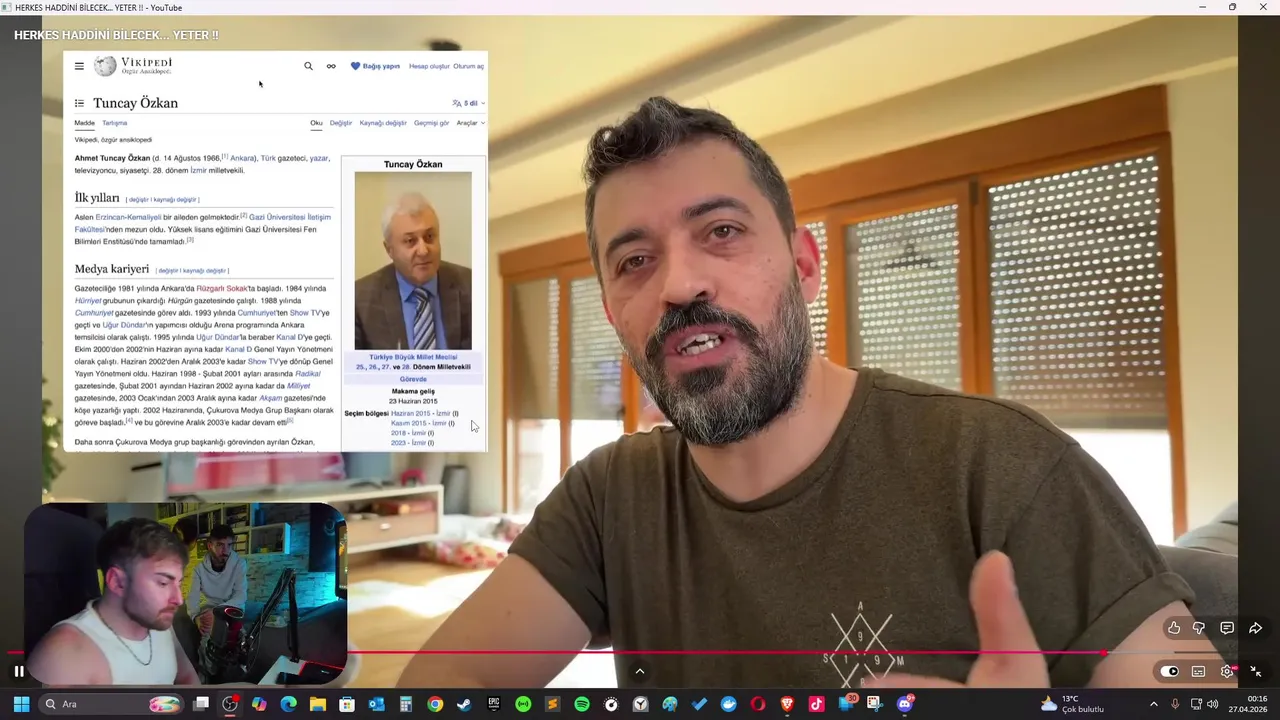Open Spotify from the taskbar
Image resolution: width=1280 pixels, height=720 pixels.
click(x=582, y=704)
